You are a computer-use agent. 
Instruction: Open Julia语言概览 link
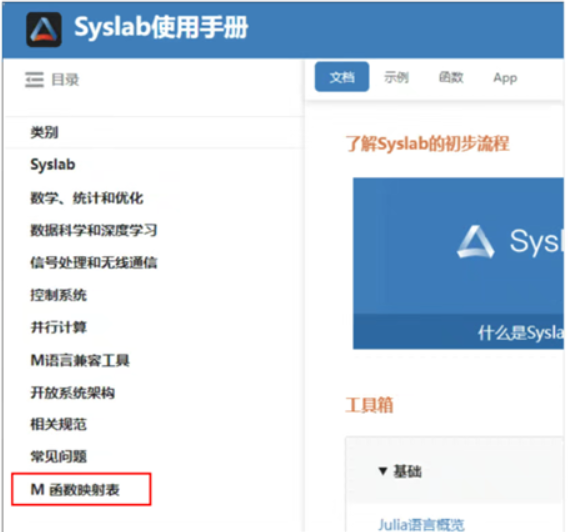(421, 524)
